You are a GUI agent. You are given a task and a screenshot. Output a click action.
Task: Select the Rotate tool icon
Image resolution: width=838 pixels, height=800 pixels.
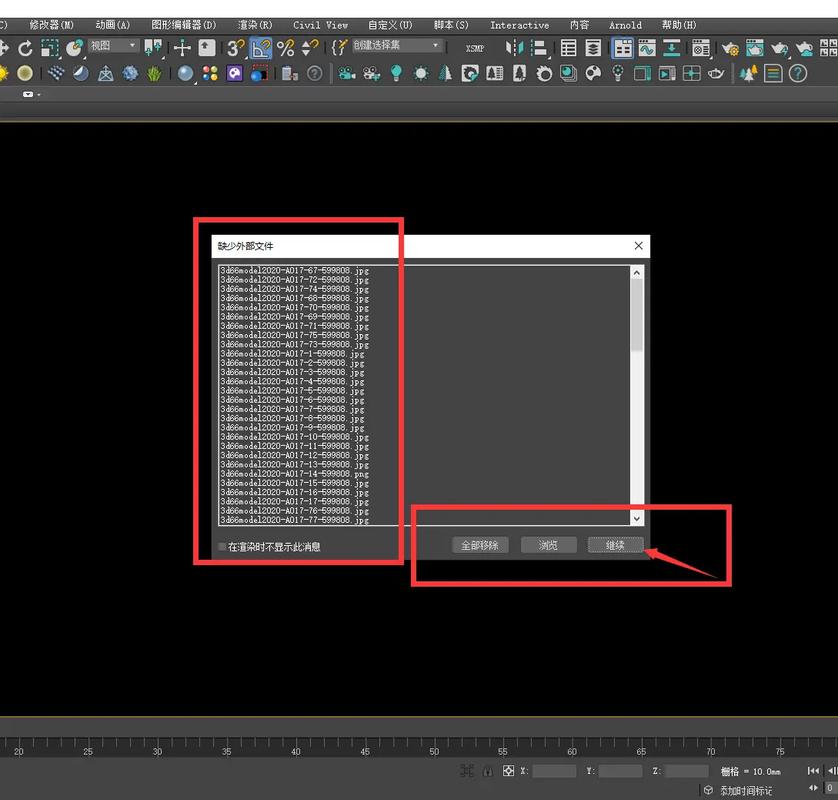[x=25, y=49]
